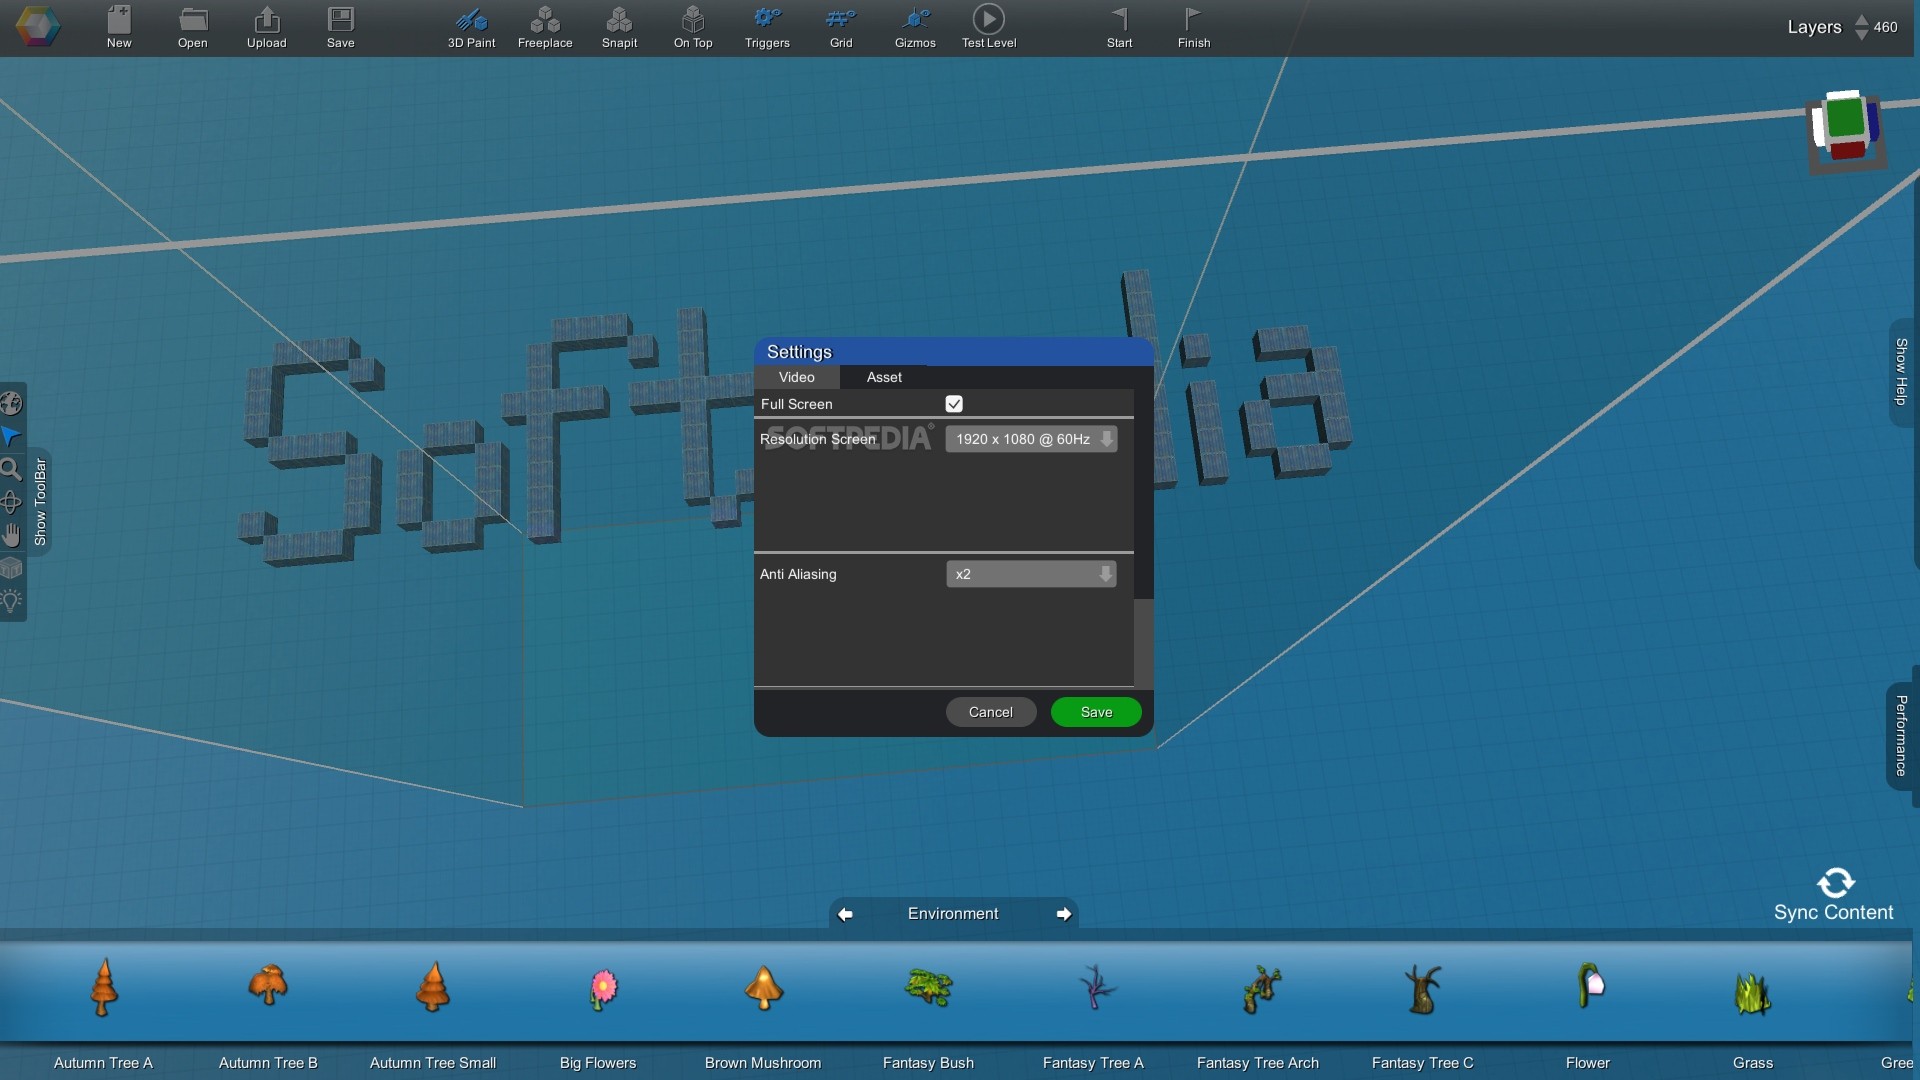Image resolution: width=1920 pixels, height=1080 pixels.
Task: Open the Performance side panel
Action: tap(1901, 736)
